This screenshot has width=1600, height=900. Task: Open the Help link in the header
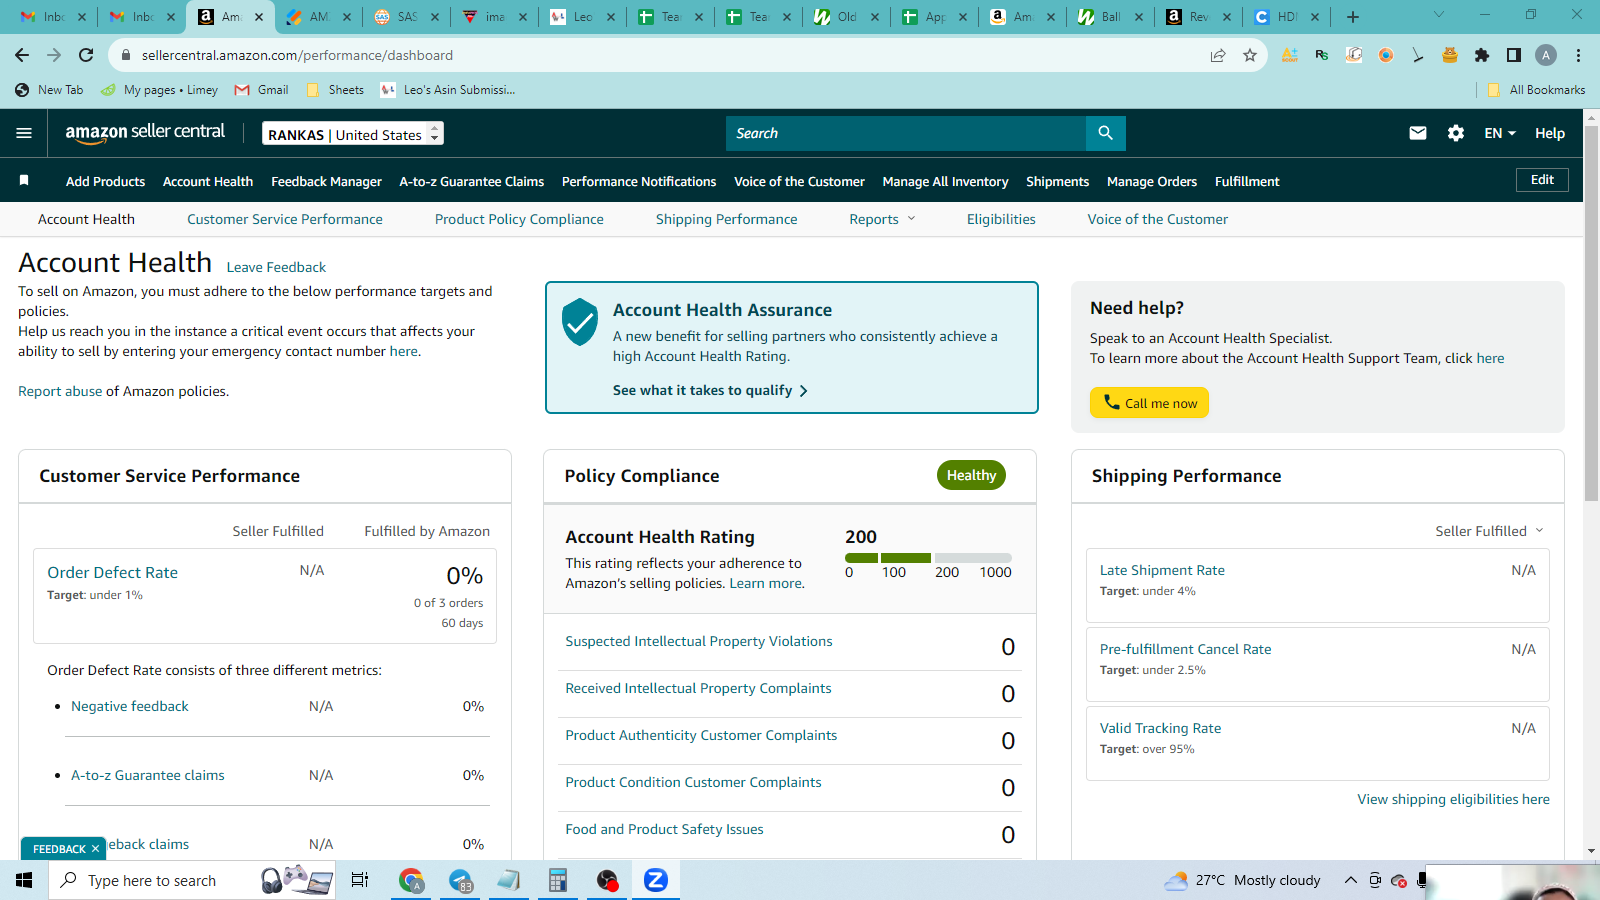pyautogui.click(x=1550, y=133)
